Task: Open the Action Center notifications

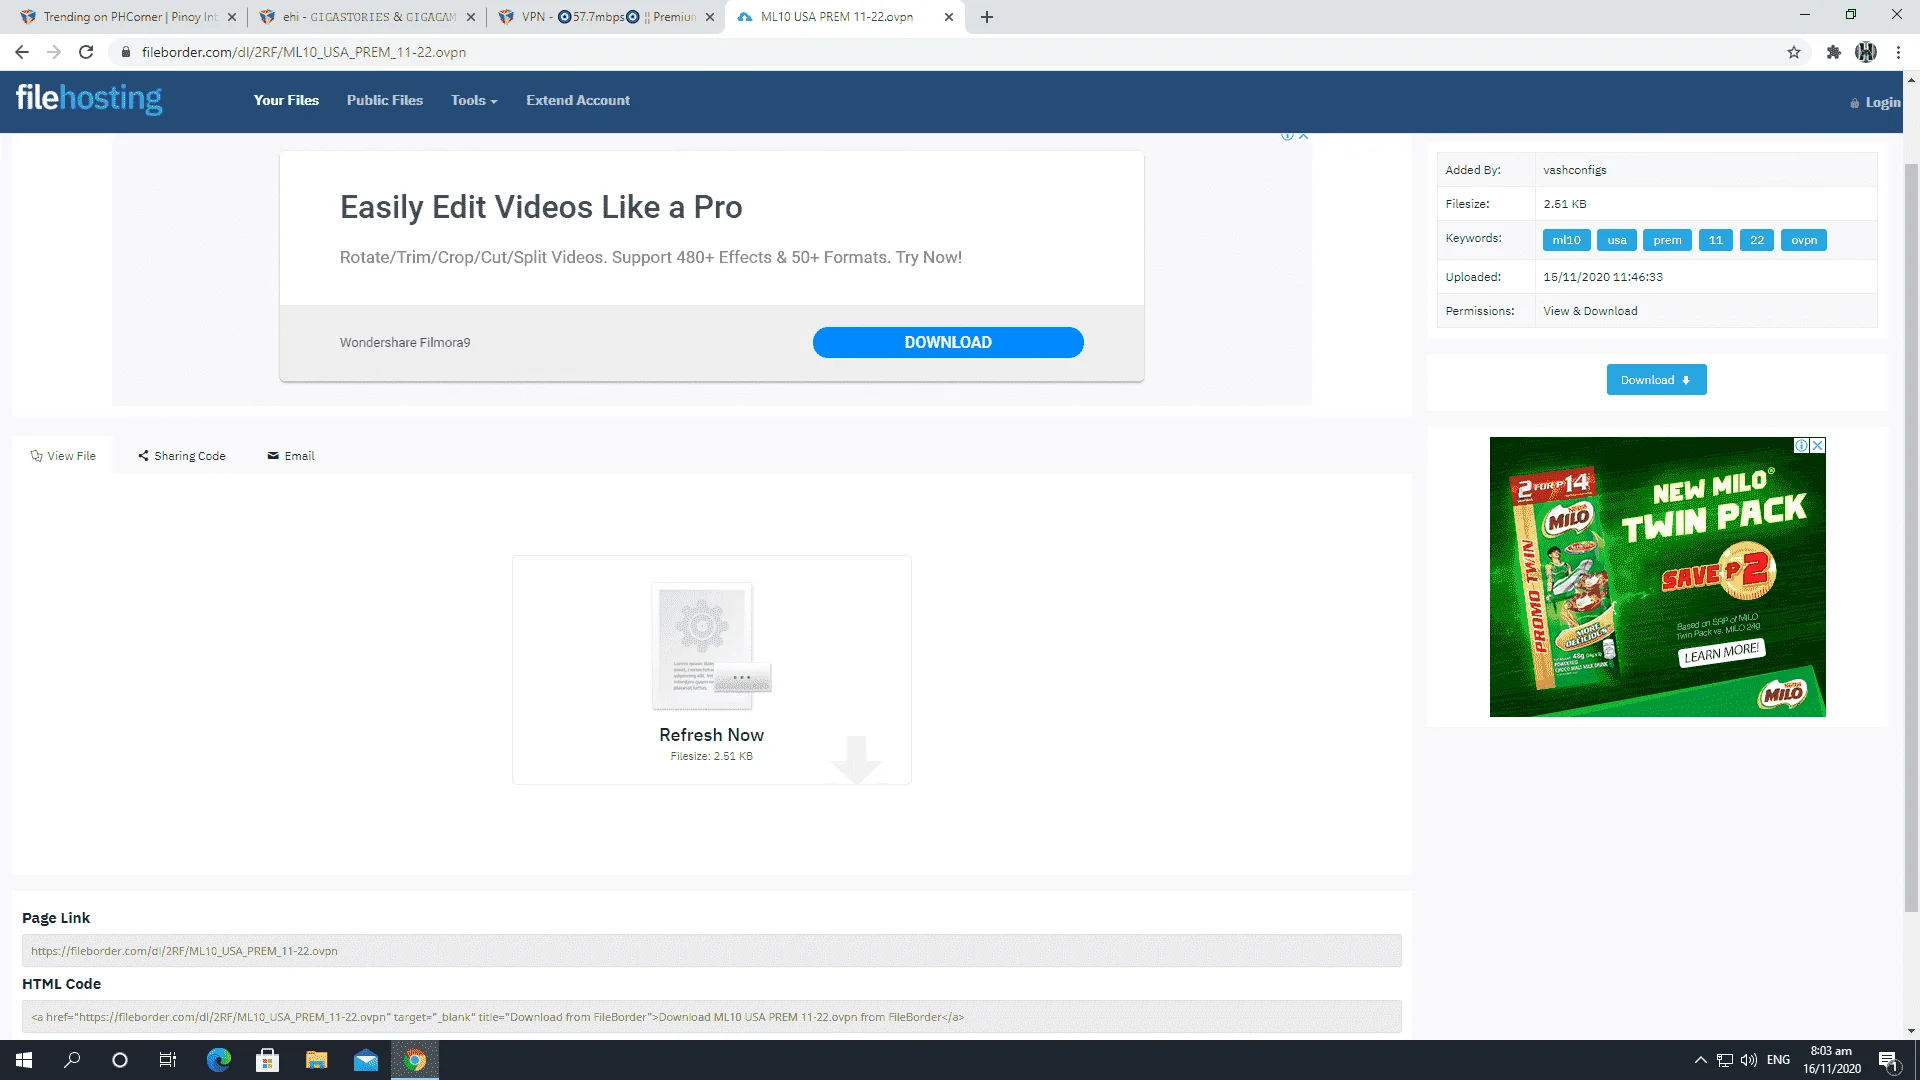Action: pos(1888,1060)
